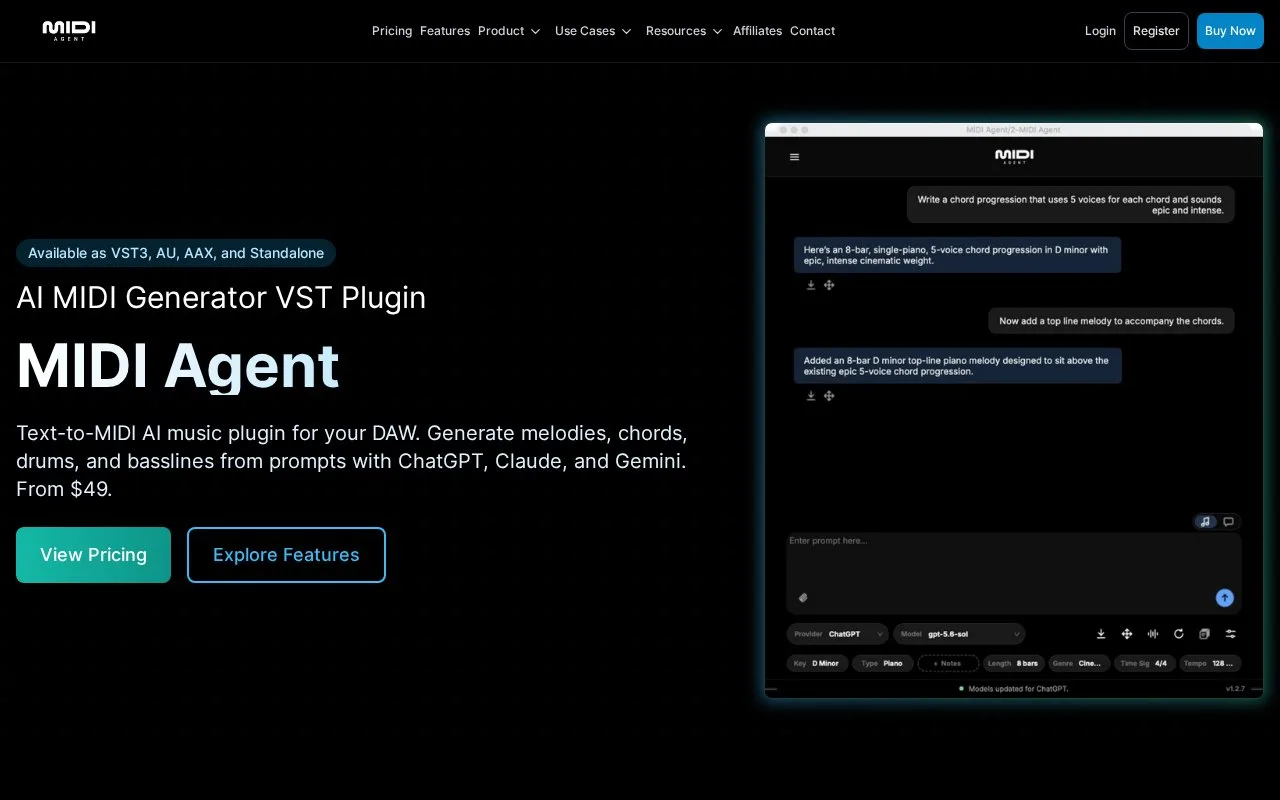The height and width of the screenshot is (800, 1280).
Task: Change the Type Piano selector
Action: 882,663
